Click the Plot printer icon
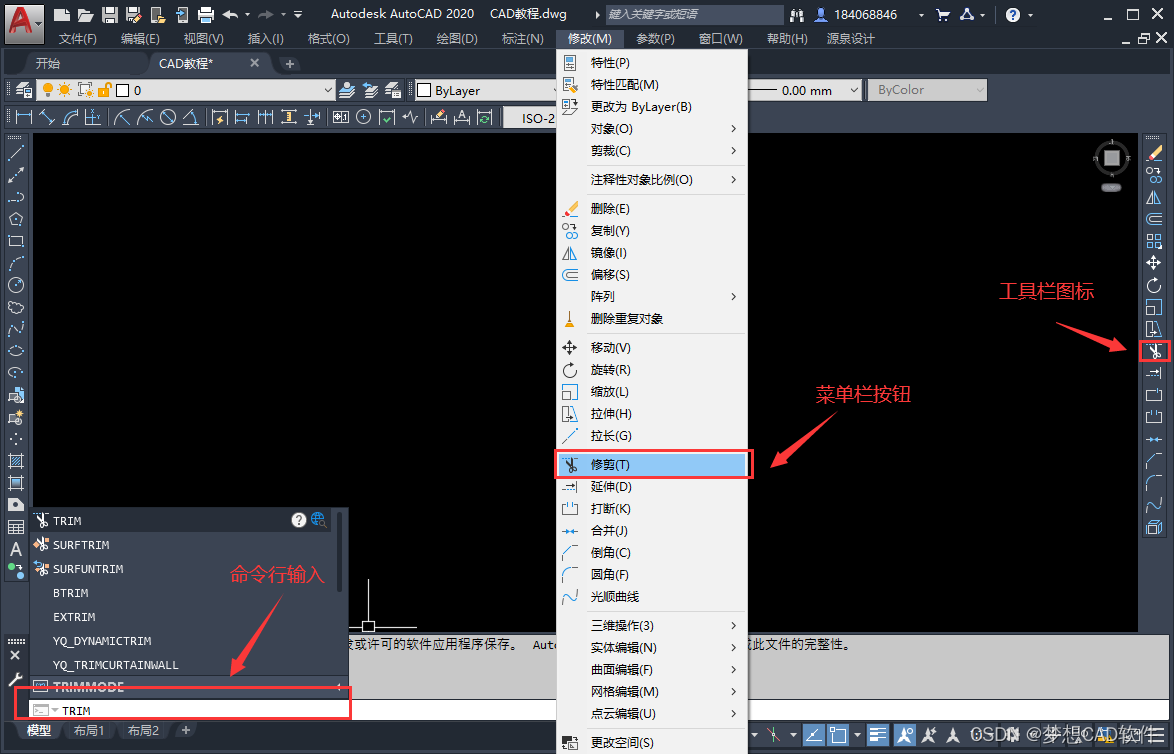The image size is (1174, 754). pos(206,14)
